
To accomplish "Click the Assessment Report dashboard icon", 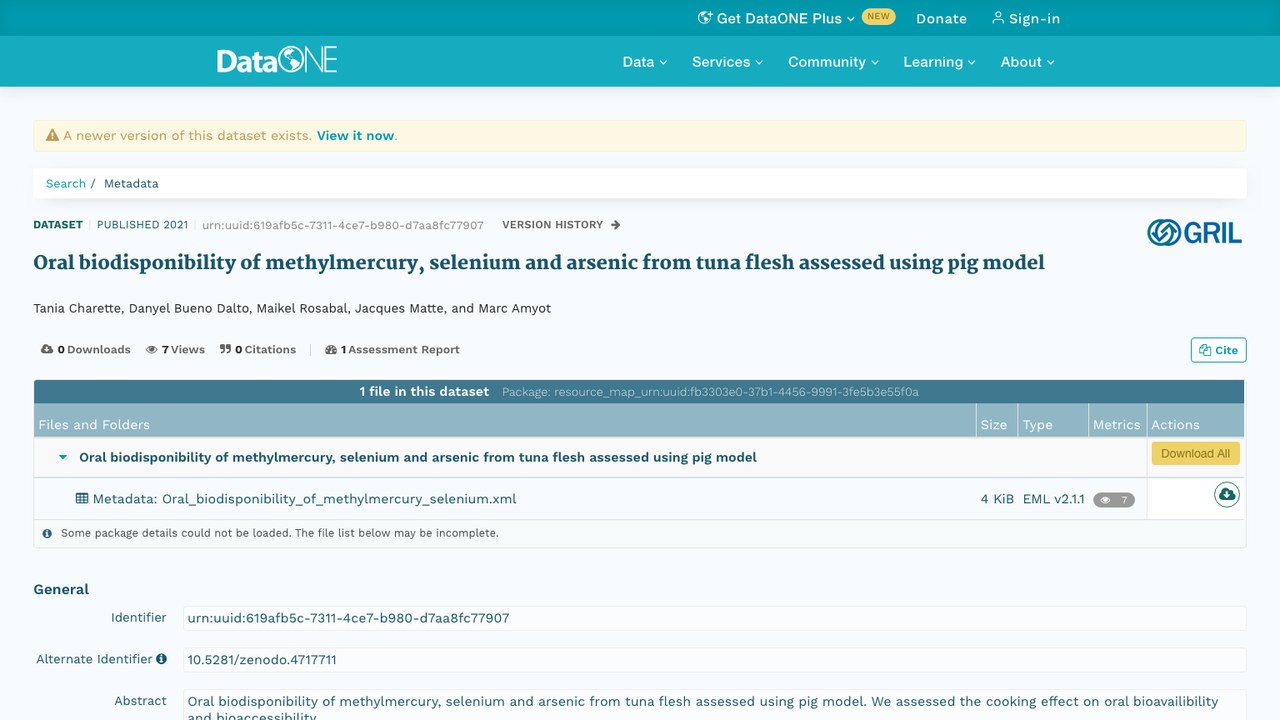I will (x=331, y=350).
